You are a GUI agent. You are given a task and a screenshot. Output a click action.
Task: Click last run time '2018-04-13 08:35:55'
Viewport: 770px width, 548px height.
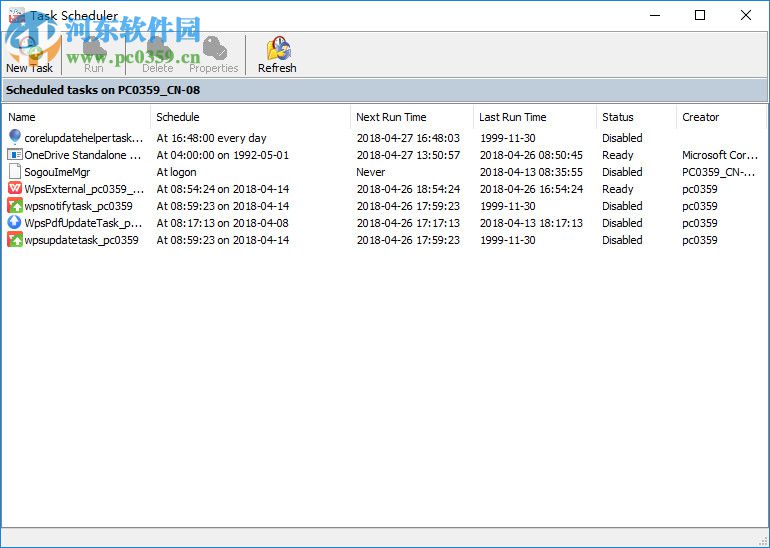(x=531, y=172)
